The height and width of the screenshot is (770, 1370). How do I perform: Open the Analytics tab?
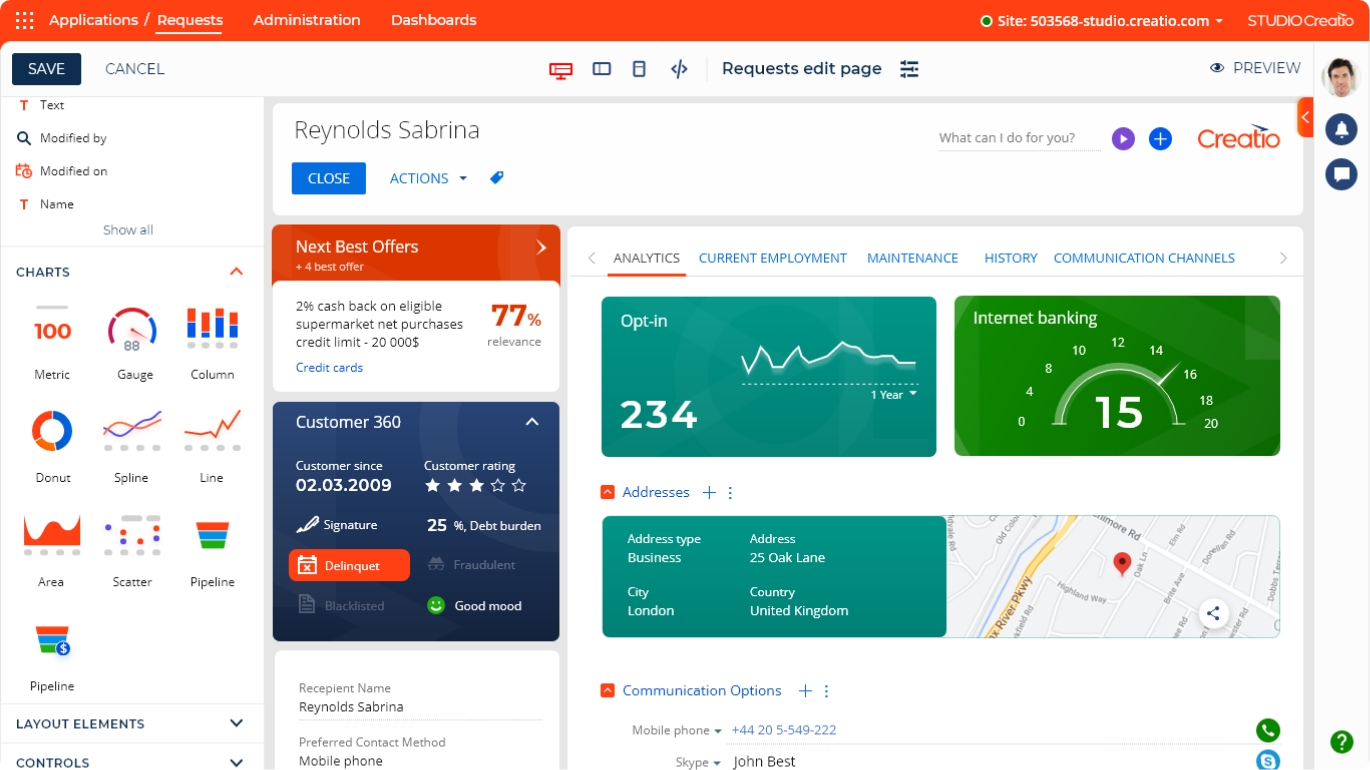coord(646,258)
